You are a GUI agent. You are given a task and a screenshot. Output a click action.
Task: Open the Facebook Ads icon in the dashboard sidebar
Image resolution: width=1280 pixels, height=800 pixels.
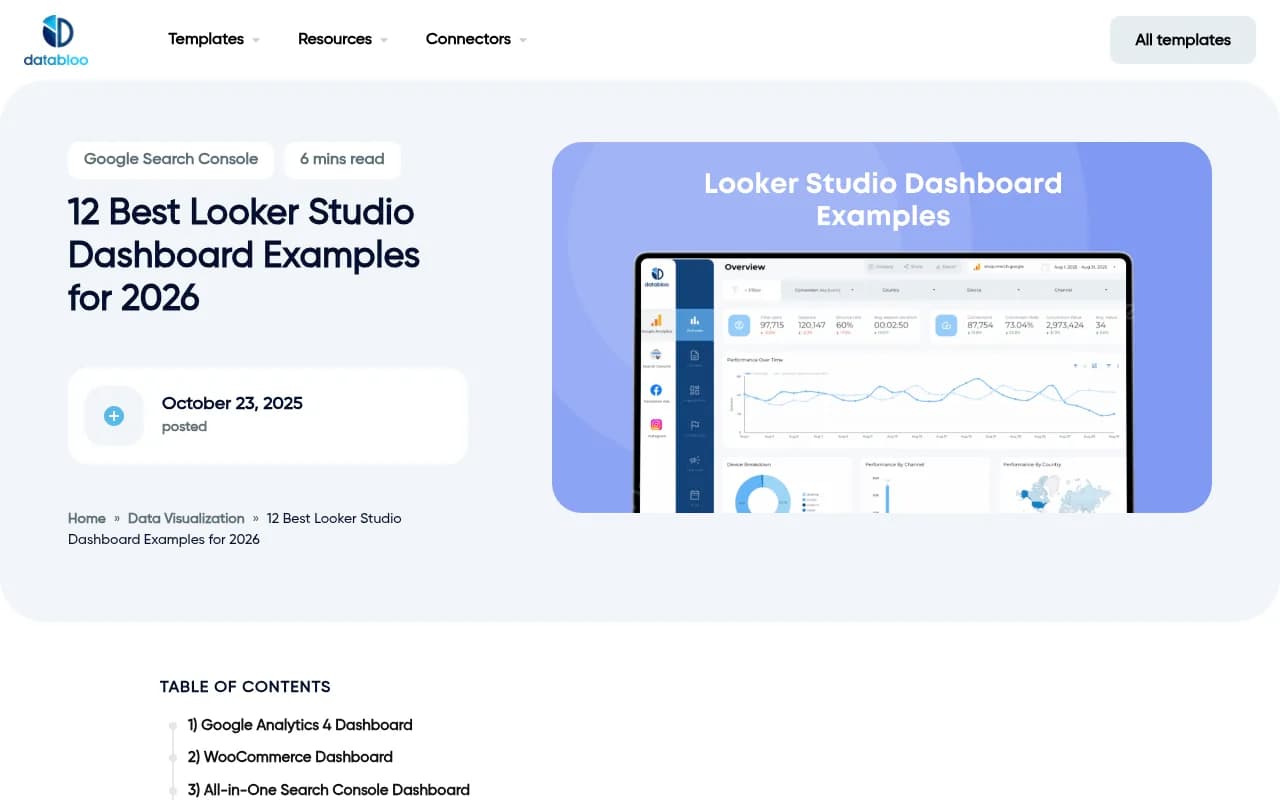657,390
